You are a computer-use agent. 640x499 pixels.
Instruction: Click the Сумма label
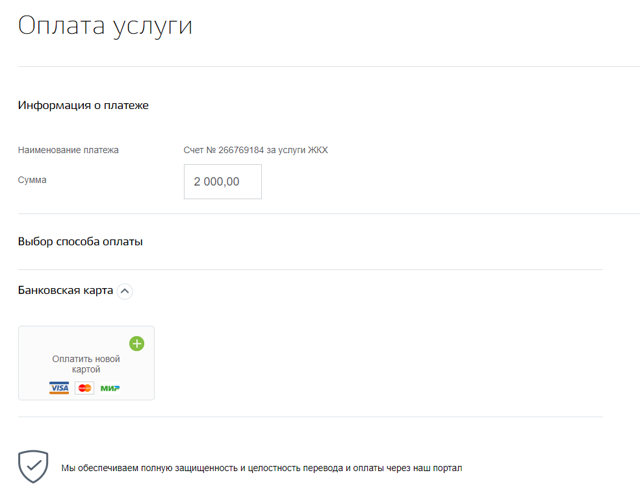[32, 180]
